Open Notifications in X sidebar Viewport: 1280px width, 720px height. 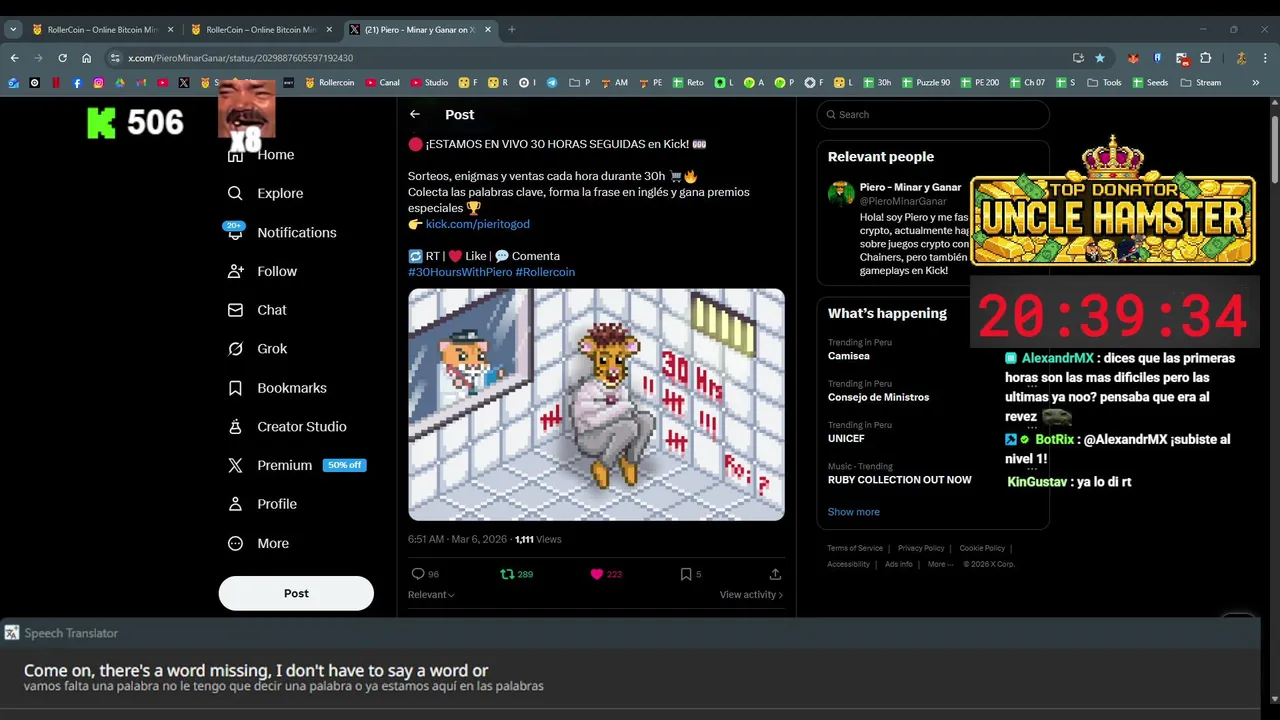point(282,232)
